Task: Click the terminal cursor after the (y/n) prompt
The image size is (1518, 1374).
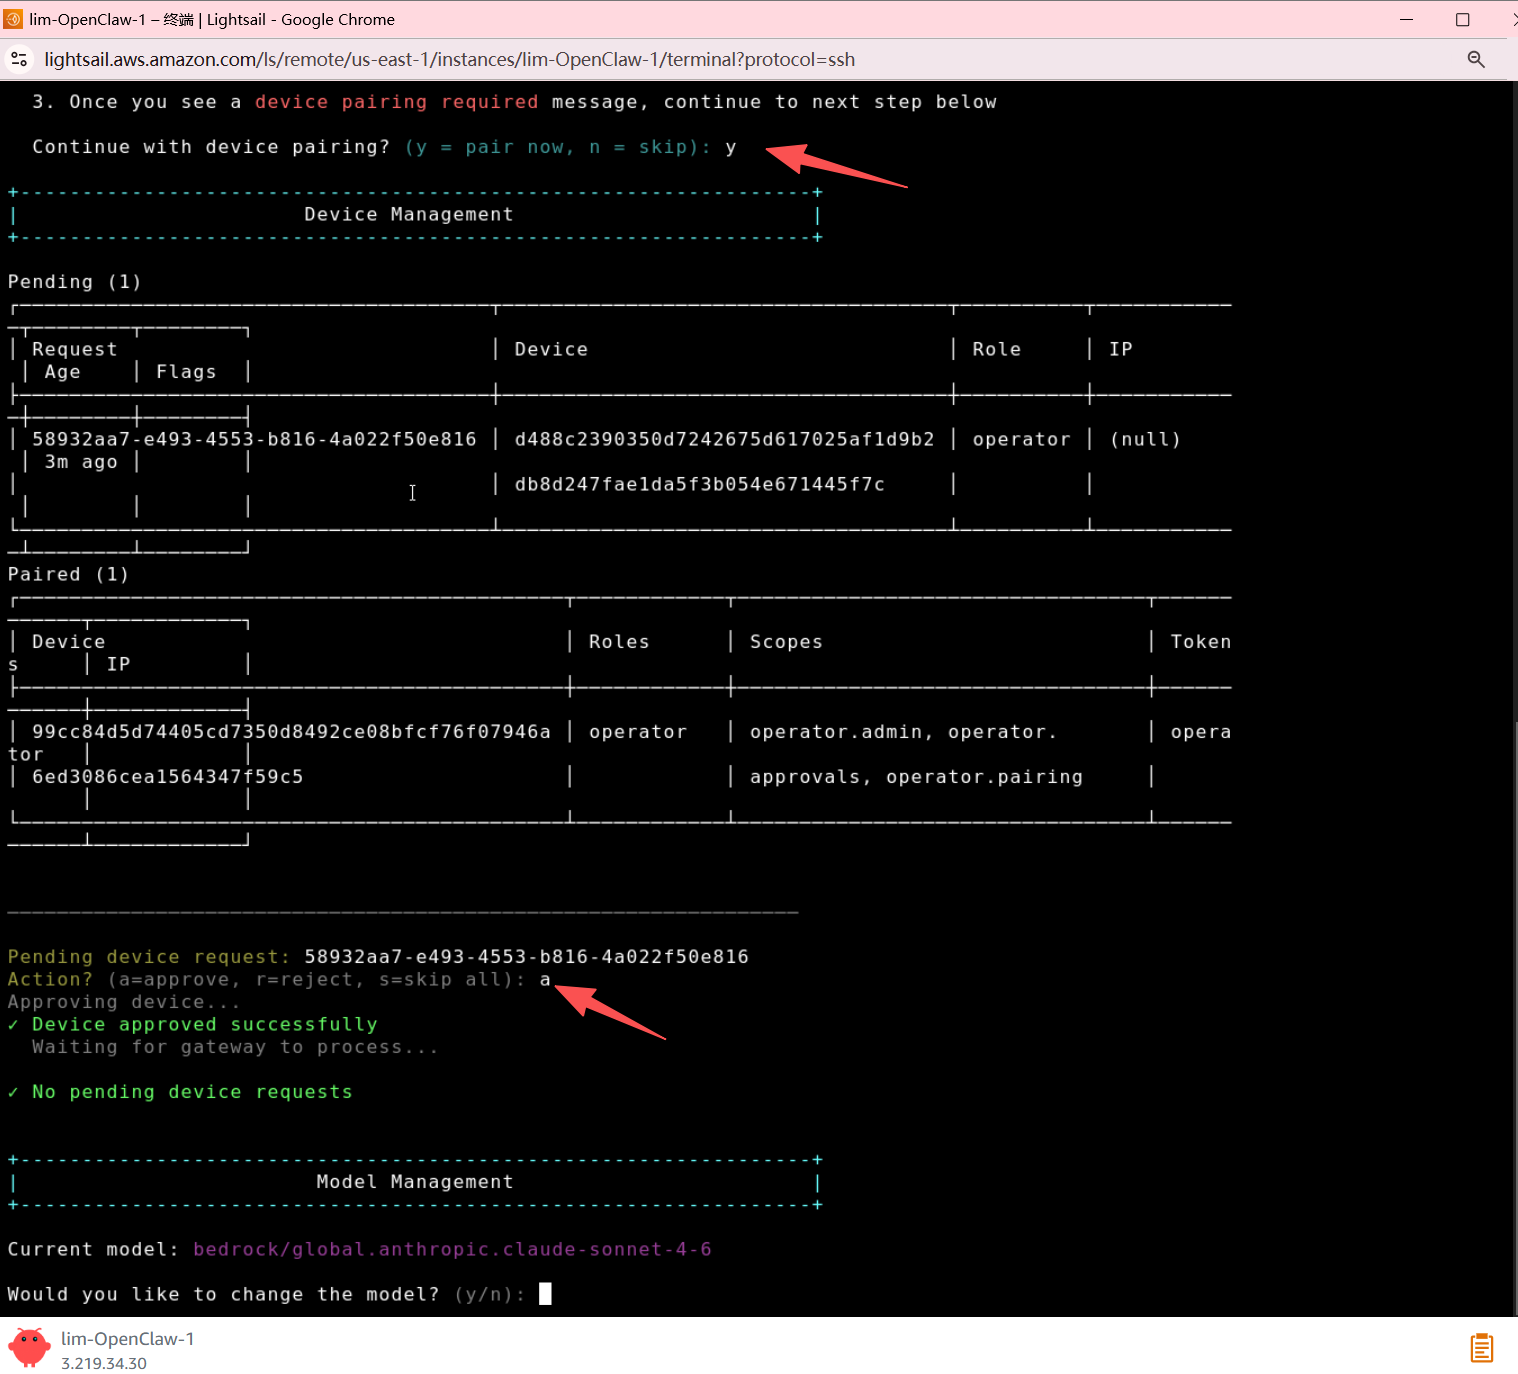Action: coord(545,1294)
